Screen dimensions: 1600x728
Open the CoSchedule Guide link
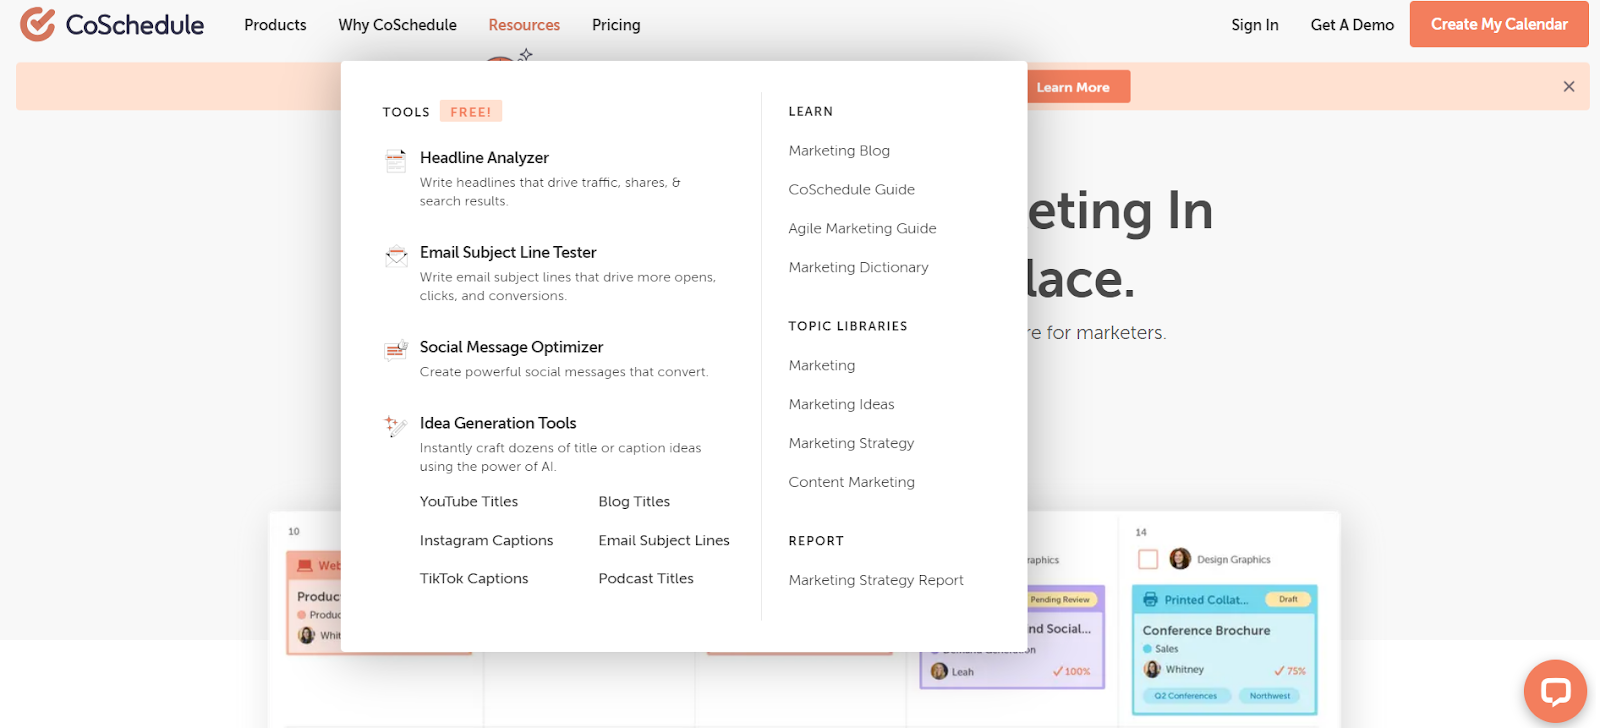[x=852, y=189]
